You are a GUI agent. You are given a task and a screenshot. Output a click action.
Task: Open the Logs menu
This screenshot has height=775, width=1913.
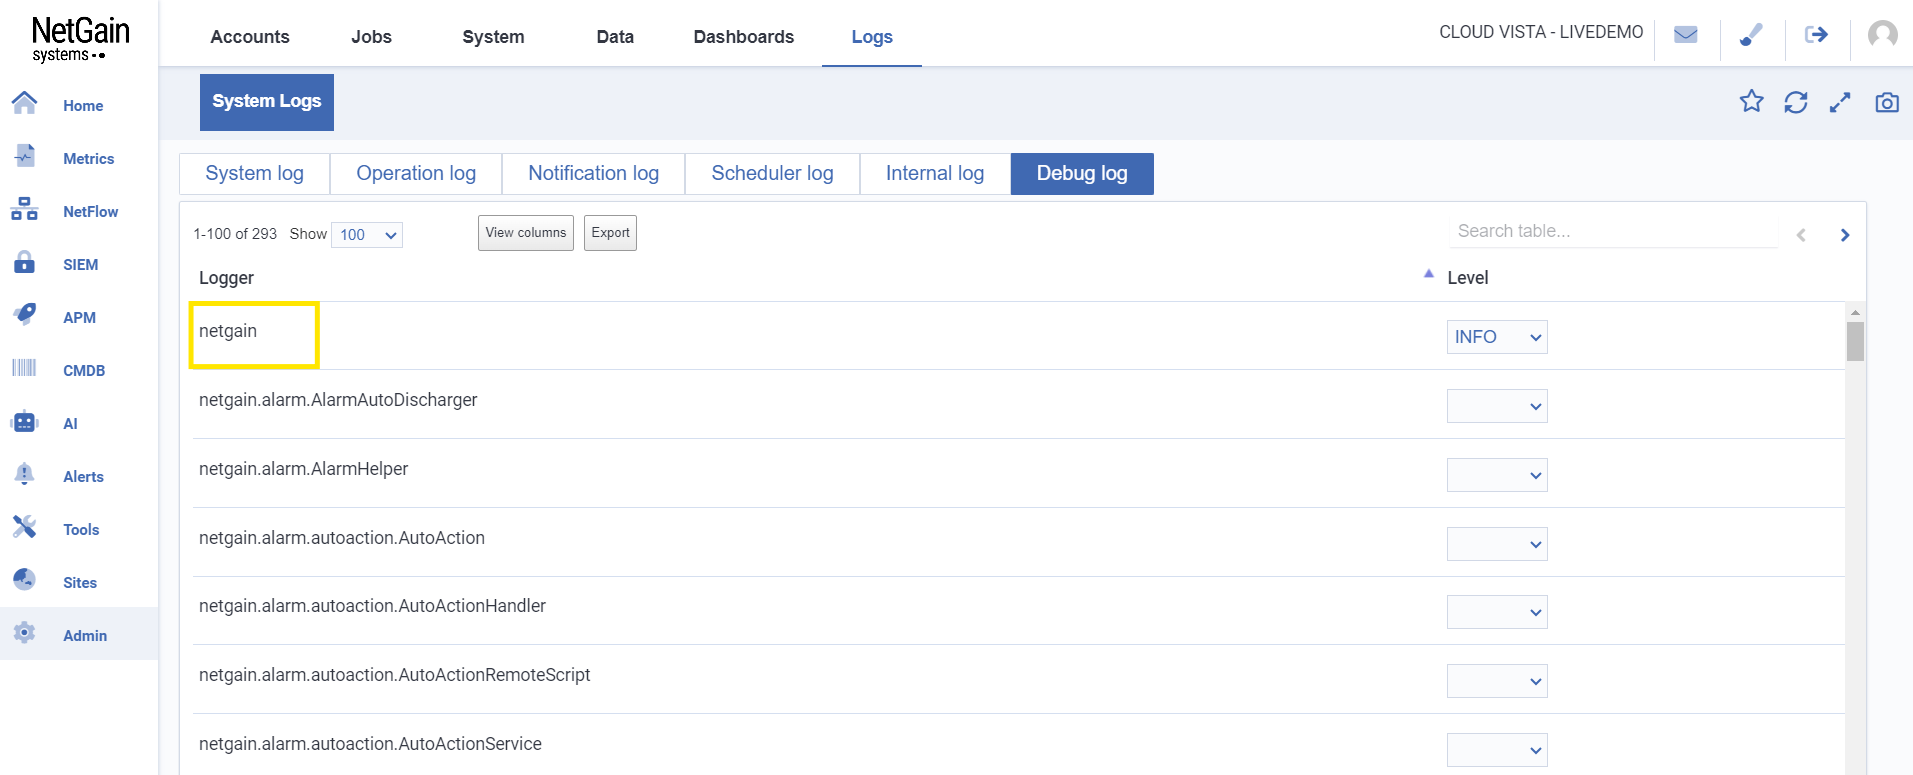click(x=872, y=37)
